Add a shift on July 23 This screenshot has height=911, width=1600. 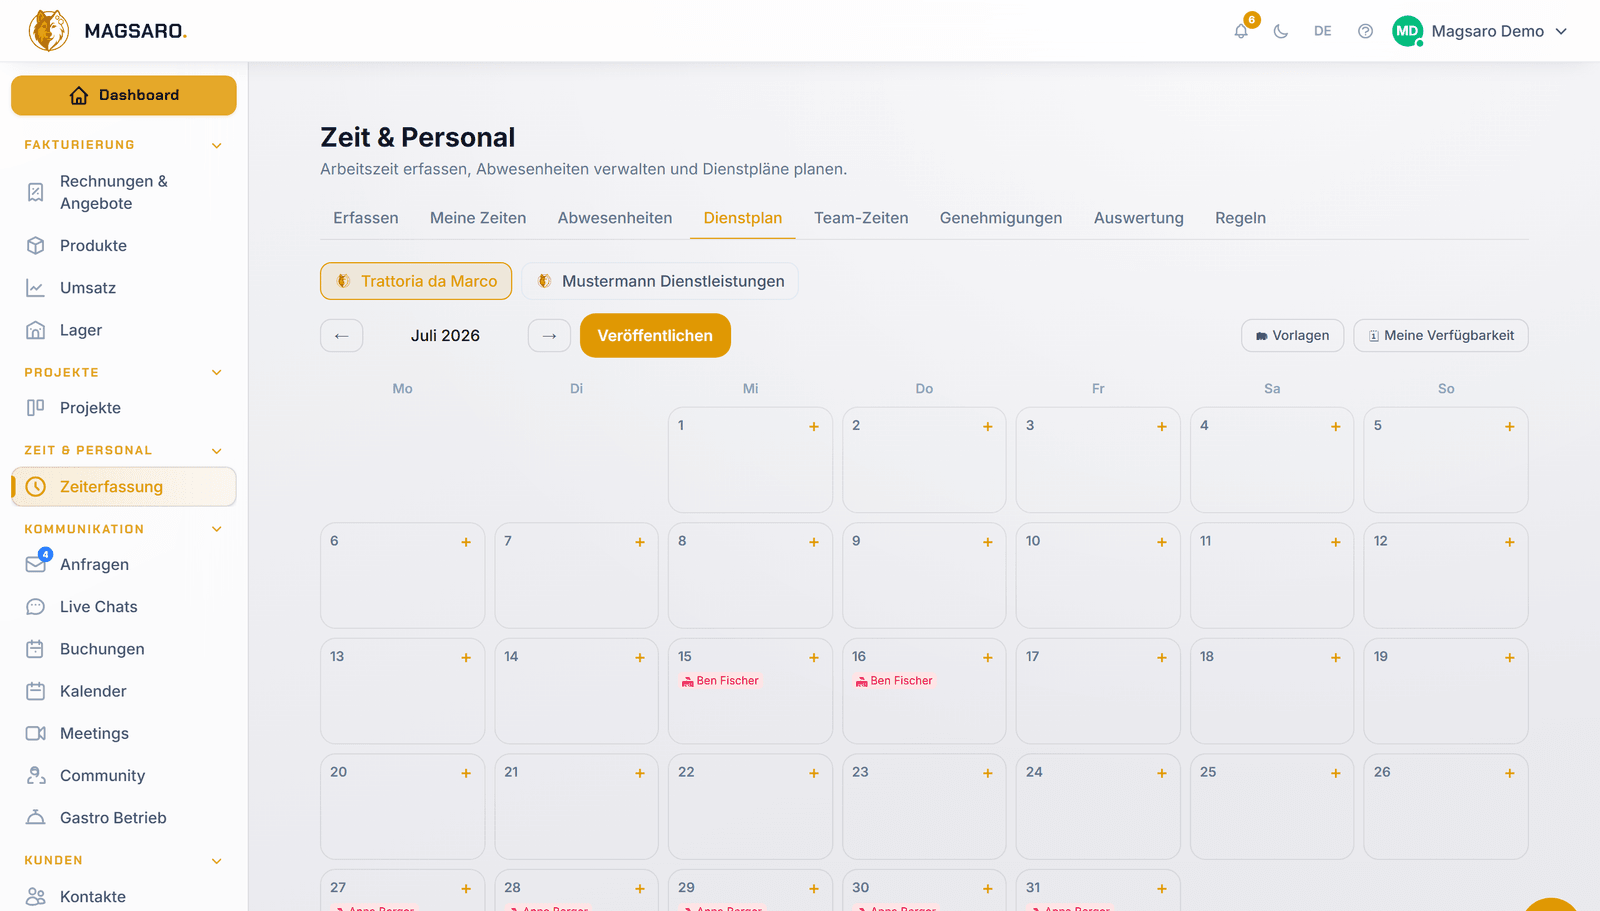988,773
